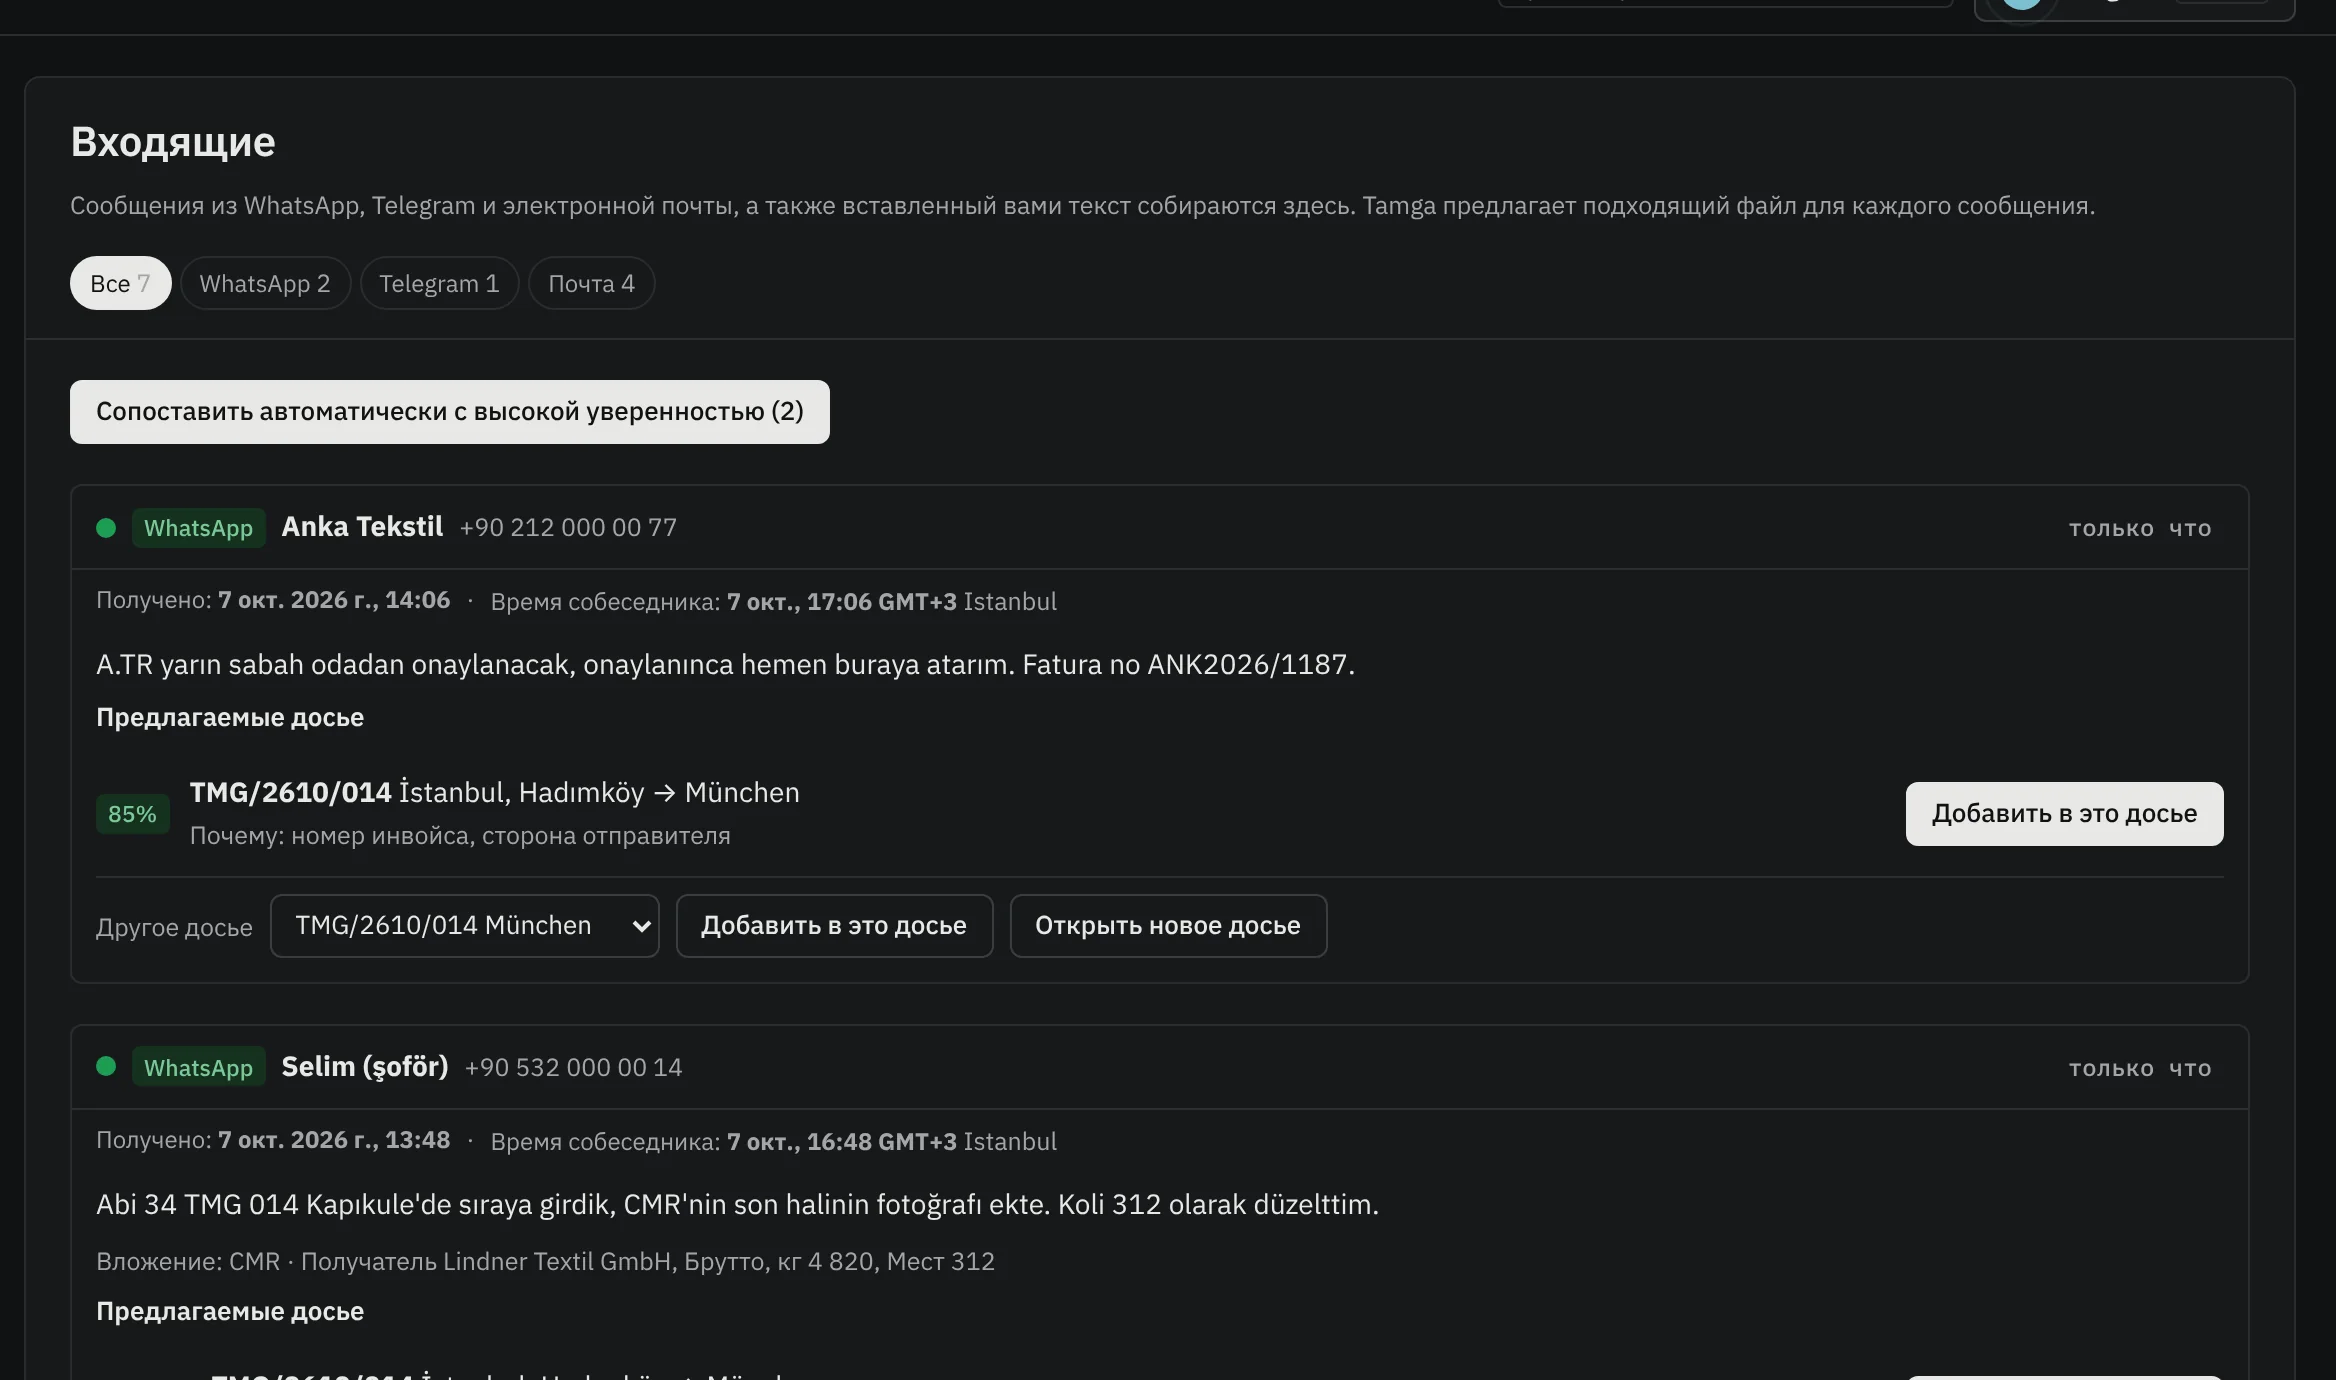Click the WhatsApp badge on Anka Tekstil message
Viewport: 2336px width, 1380px height.
click(198, 527)
